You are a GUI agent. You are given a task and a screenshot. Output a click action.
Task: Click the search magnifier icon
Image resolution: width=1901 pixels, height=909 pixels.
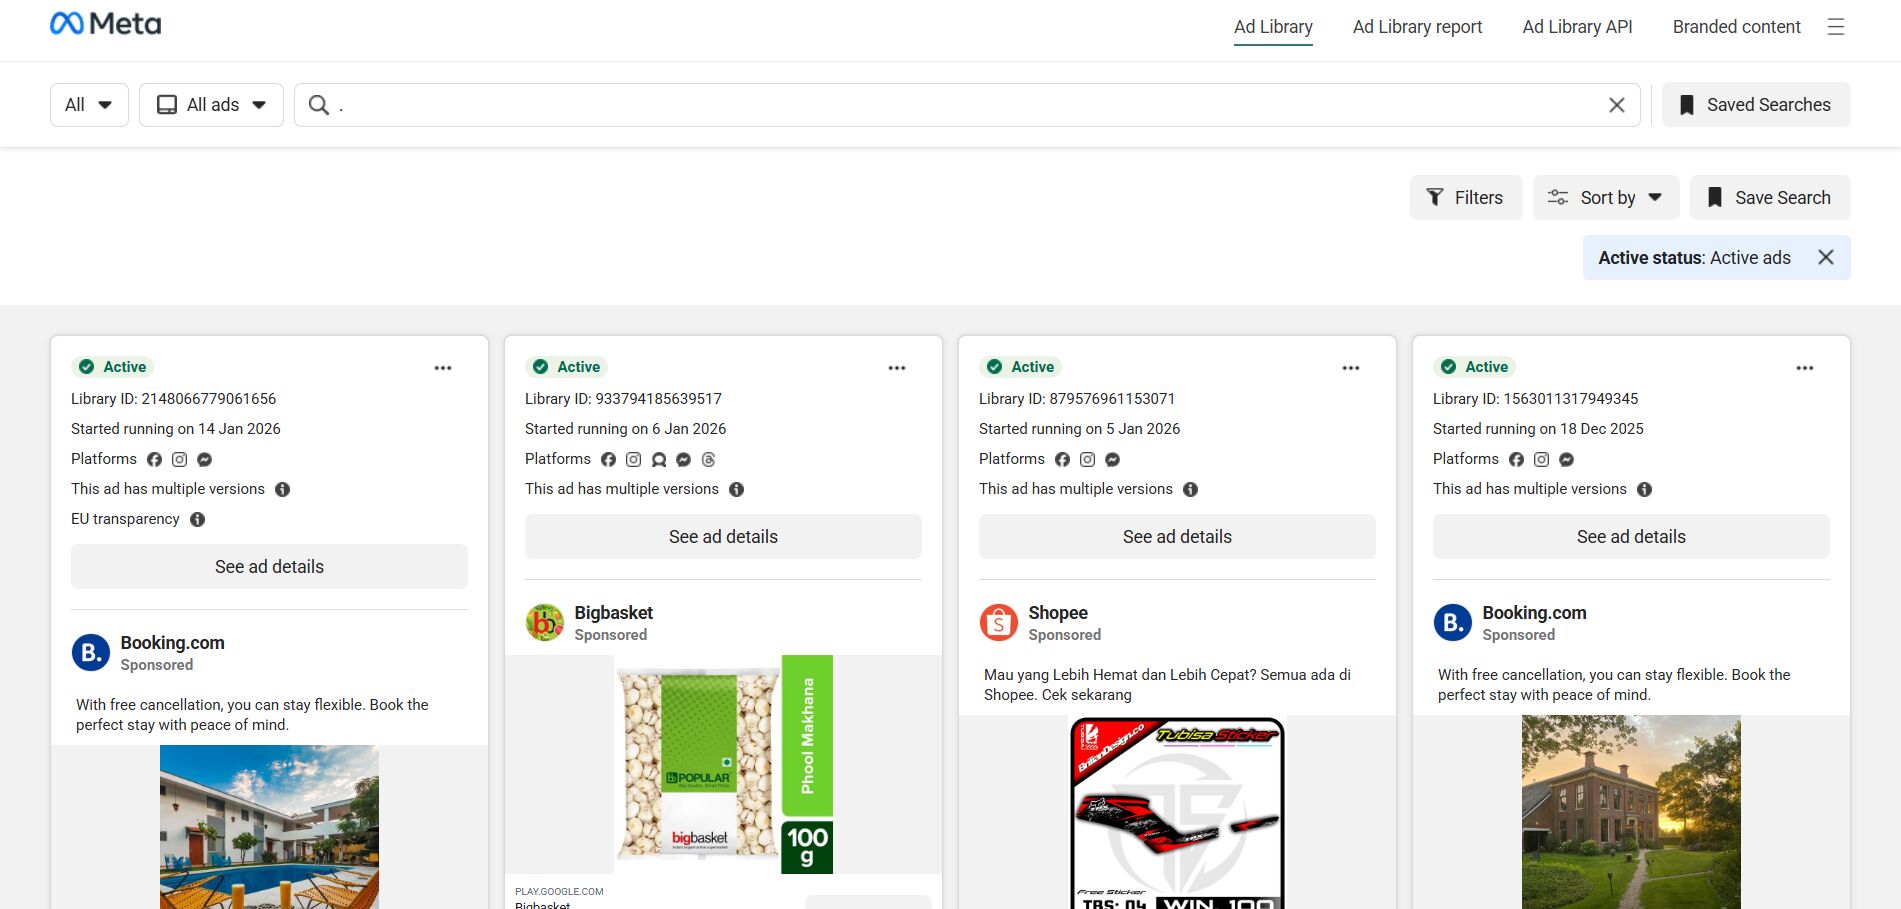[x=319, y=105]
